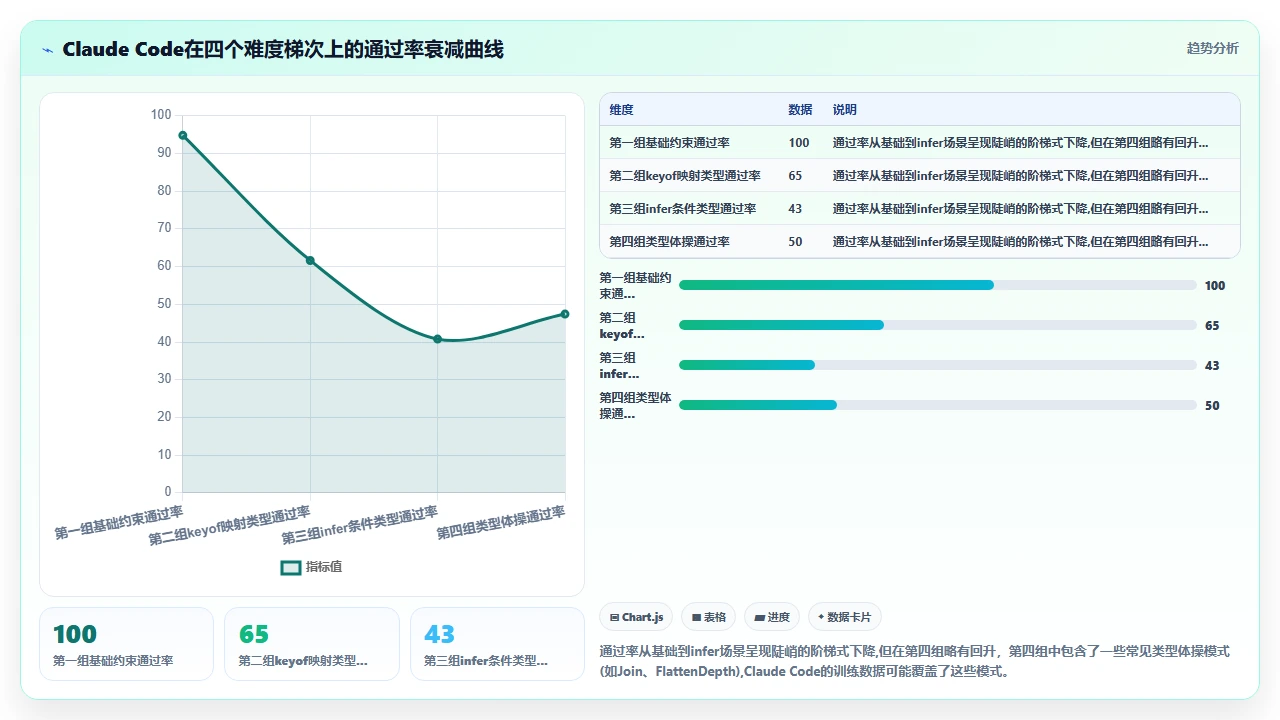Screen dimensions: 1280x720
Task: Click the x-axis label 第三组infer条件类型通过率
Action: [360, 525]
